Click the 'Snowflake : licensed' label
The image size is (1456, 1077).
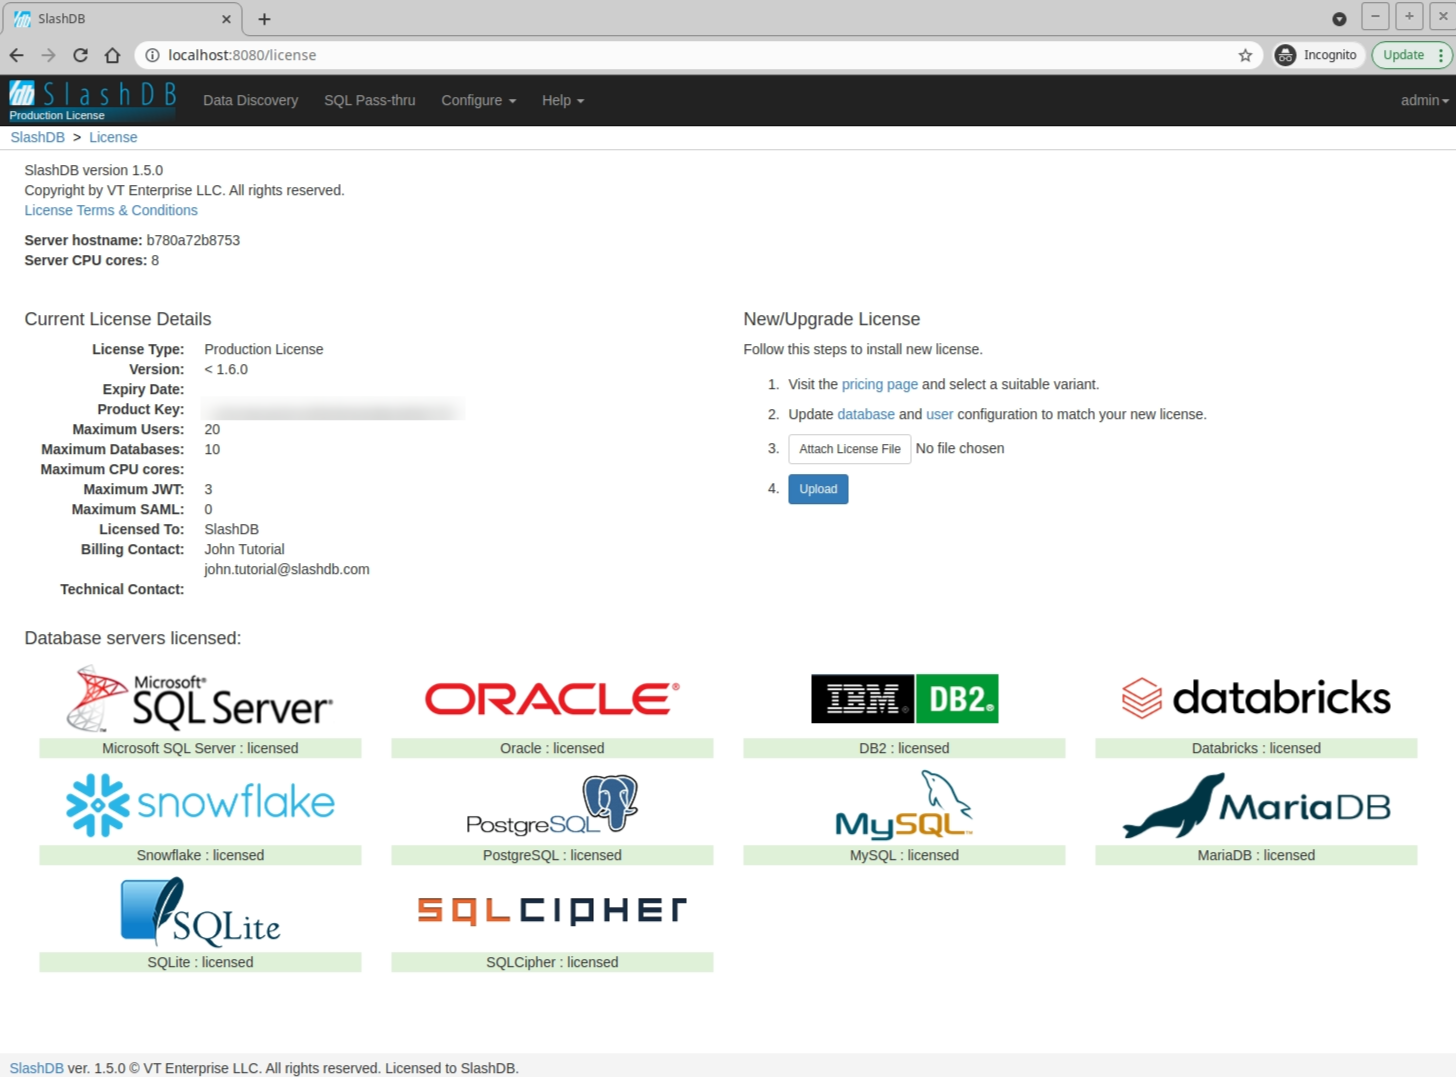click(x=200, y=855)
